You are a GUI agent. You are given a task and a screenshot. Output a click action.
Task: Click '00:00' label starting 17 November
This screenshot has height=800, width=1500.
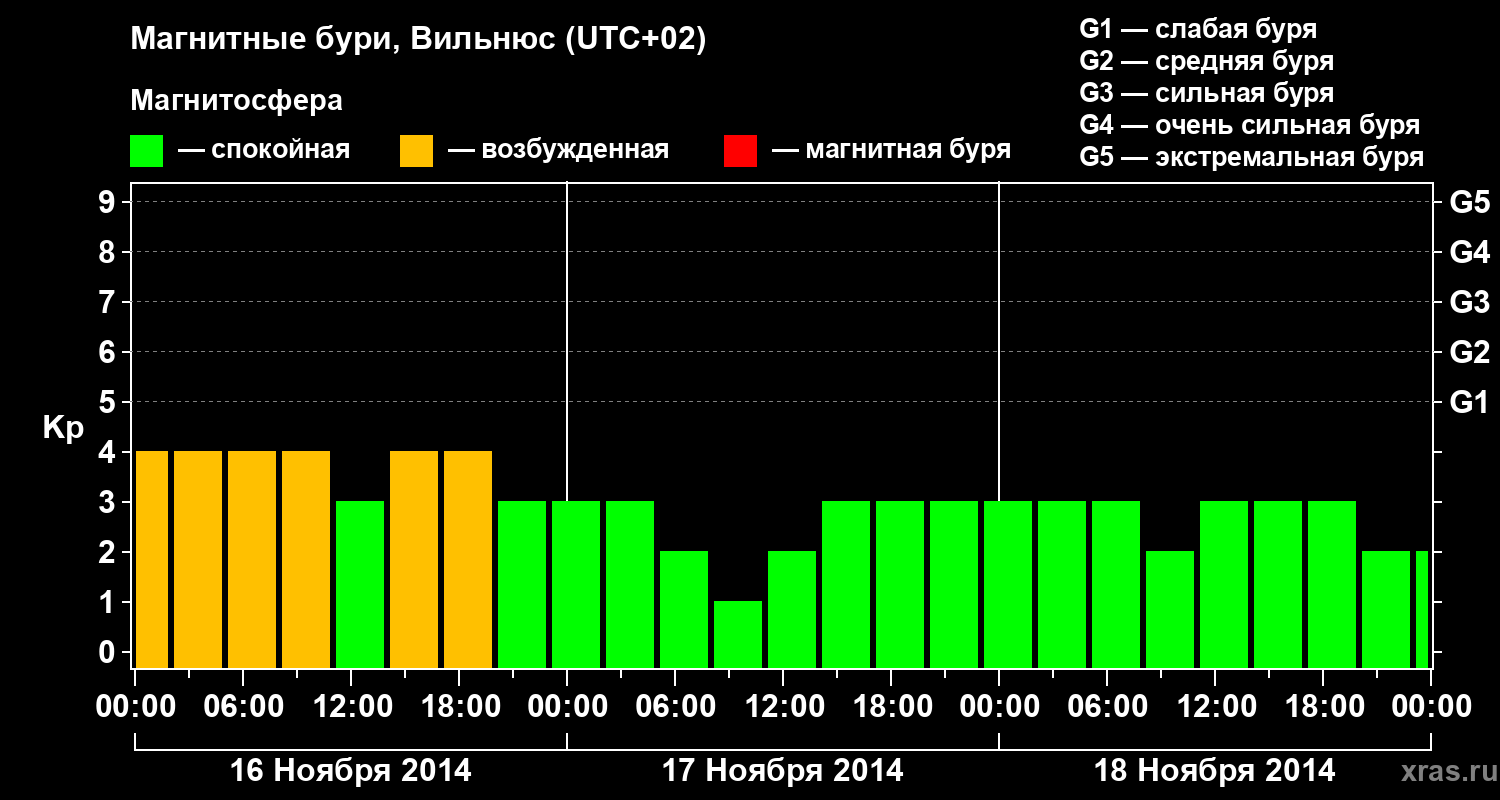pos(567,706)
